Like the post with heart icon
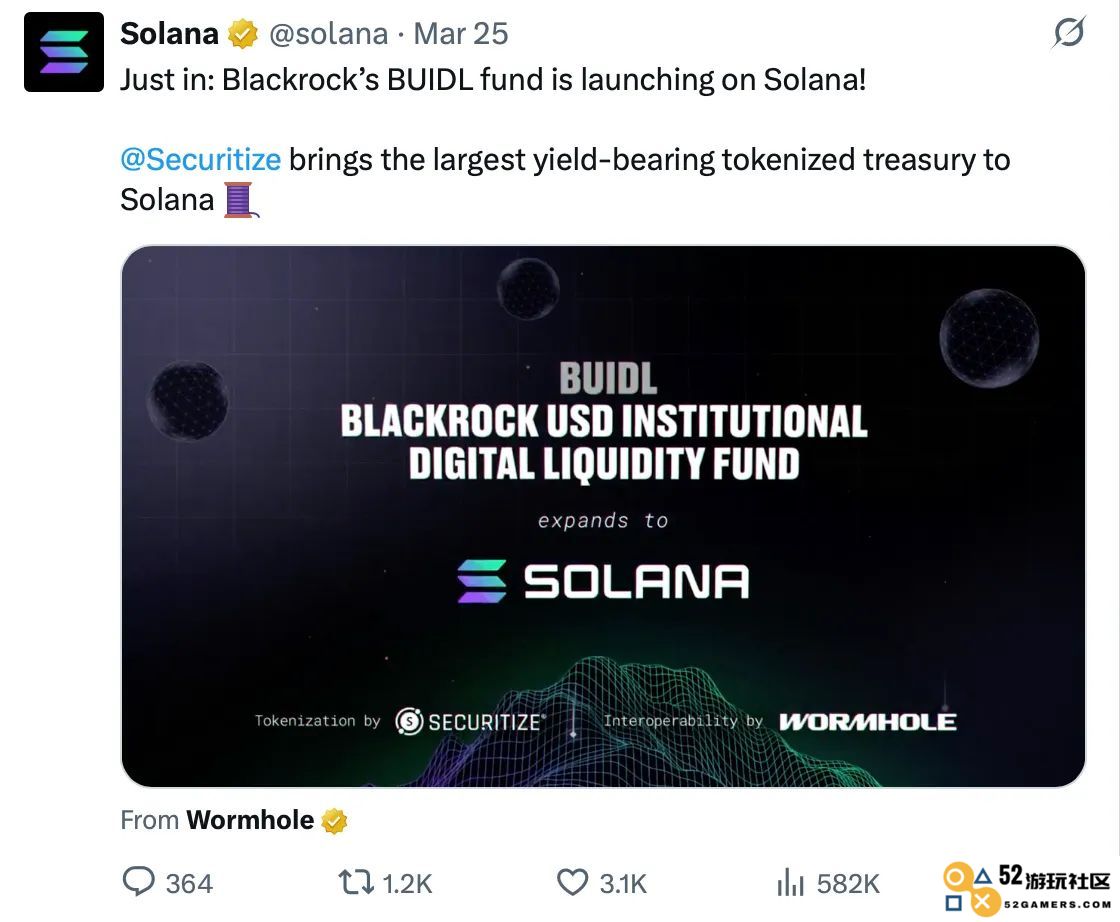Viewport: 1120px width, 922px height. click(572, 882)
